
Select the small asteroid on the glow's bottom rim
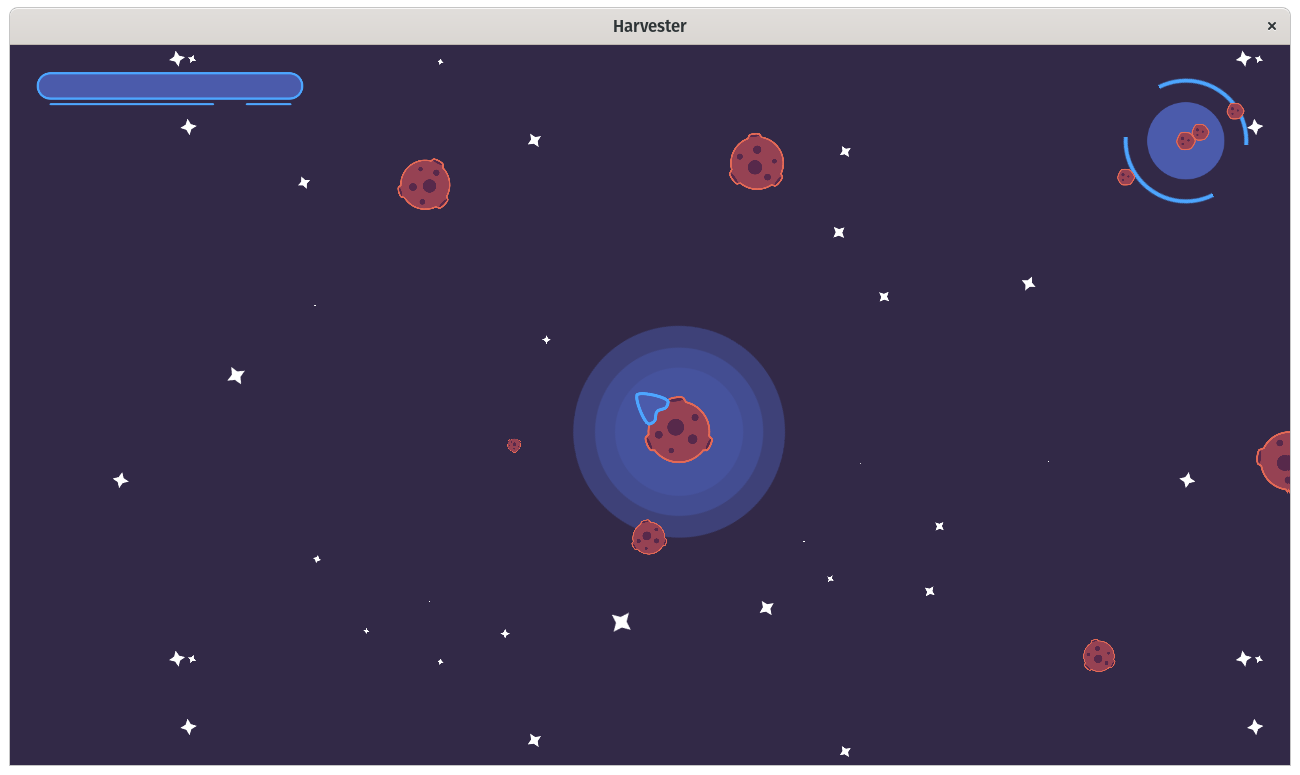click(649, 538)
